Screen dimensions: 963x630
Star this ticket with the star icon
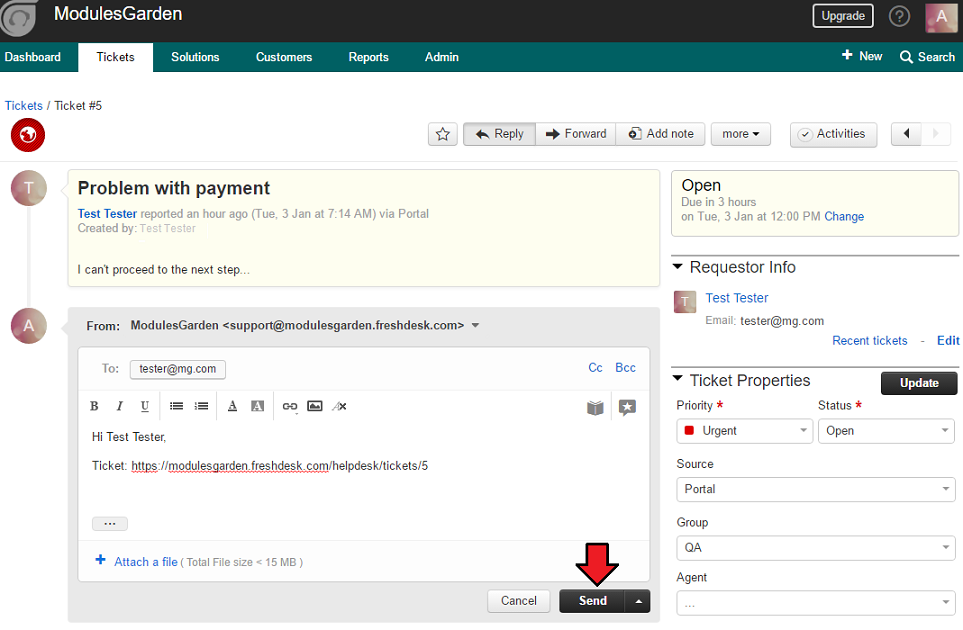click(x=442, y=134)
